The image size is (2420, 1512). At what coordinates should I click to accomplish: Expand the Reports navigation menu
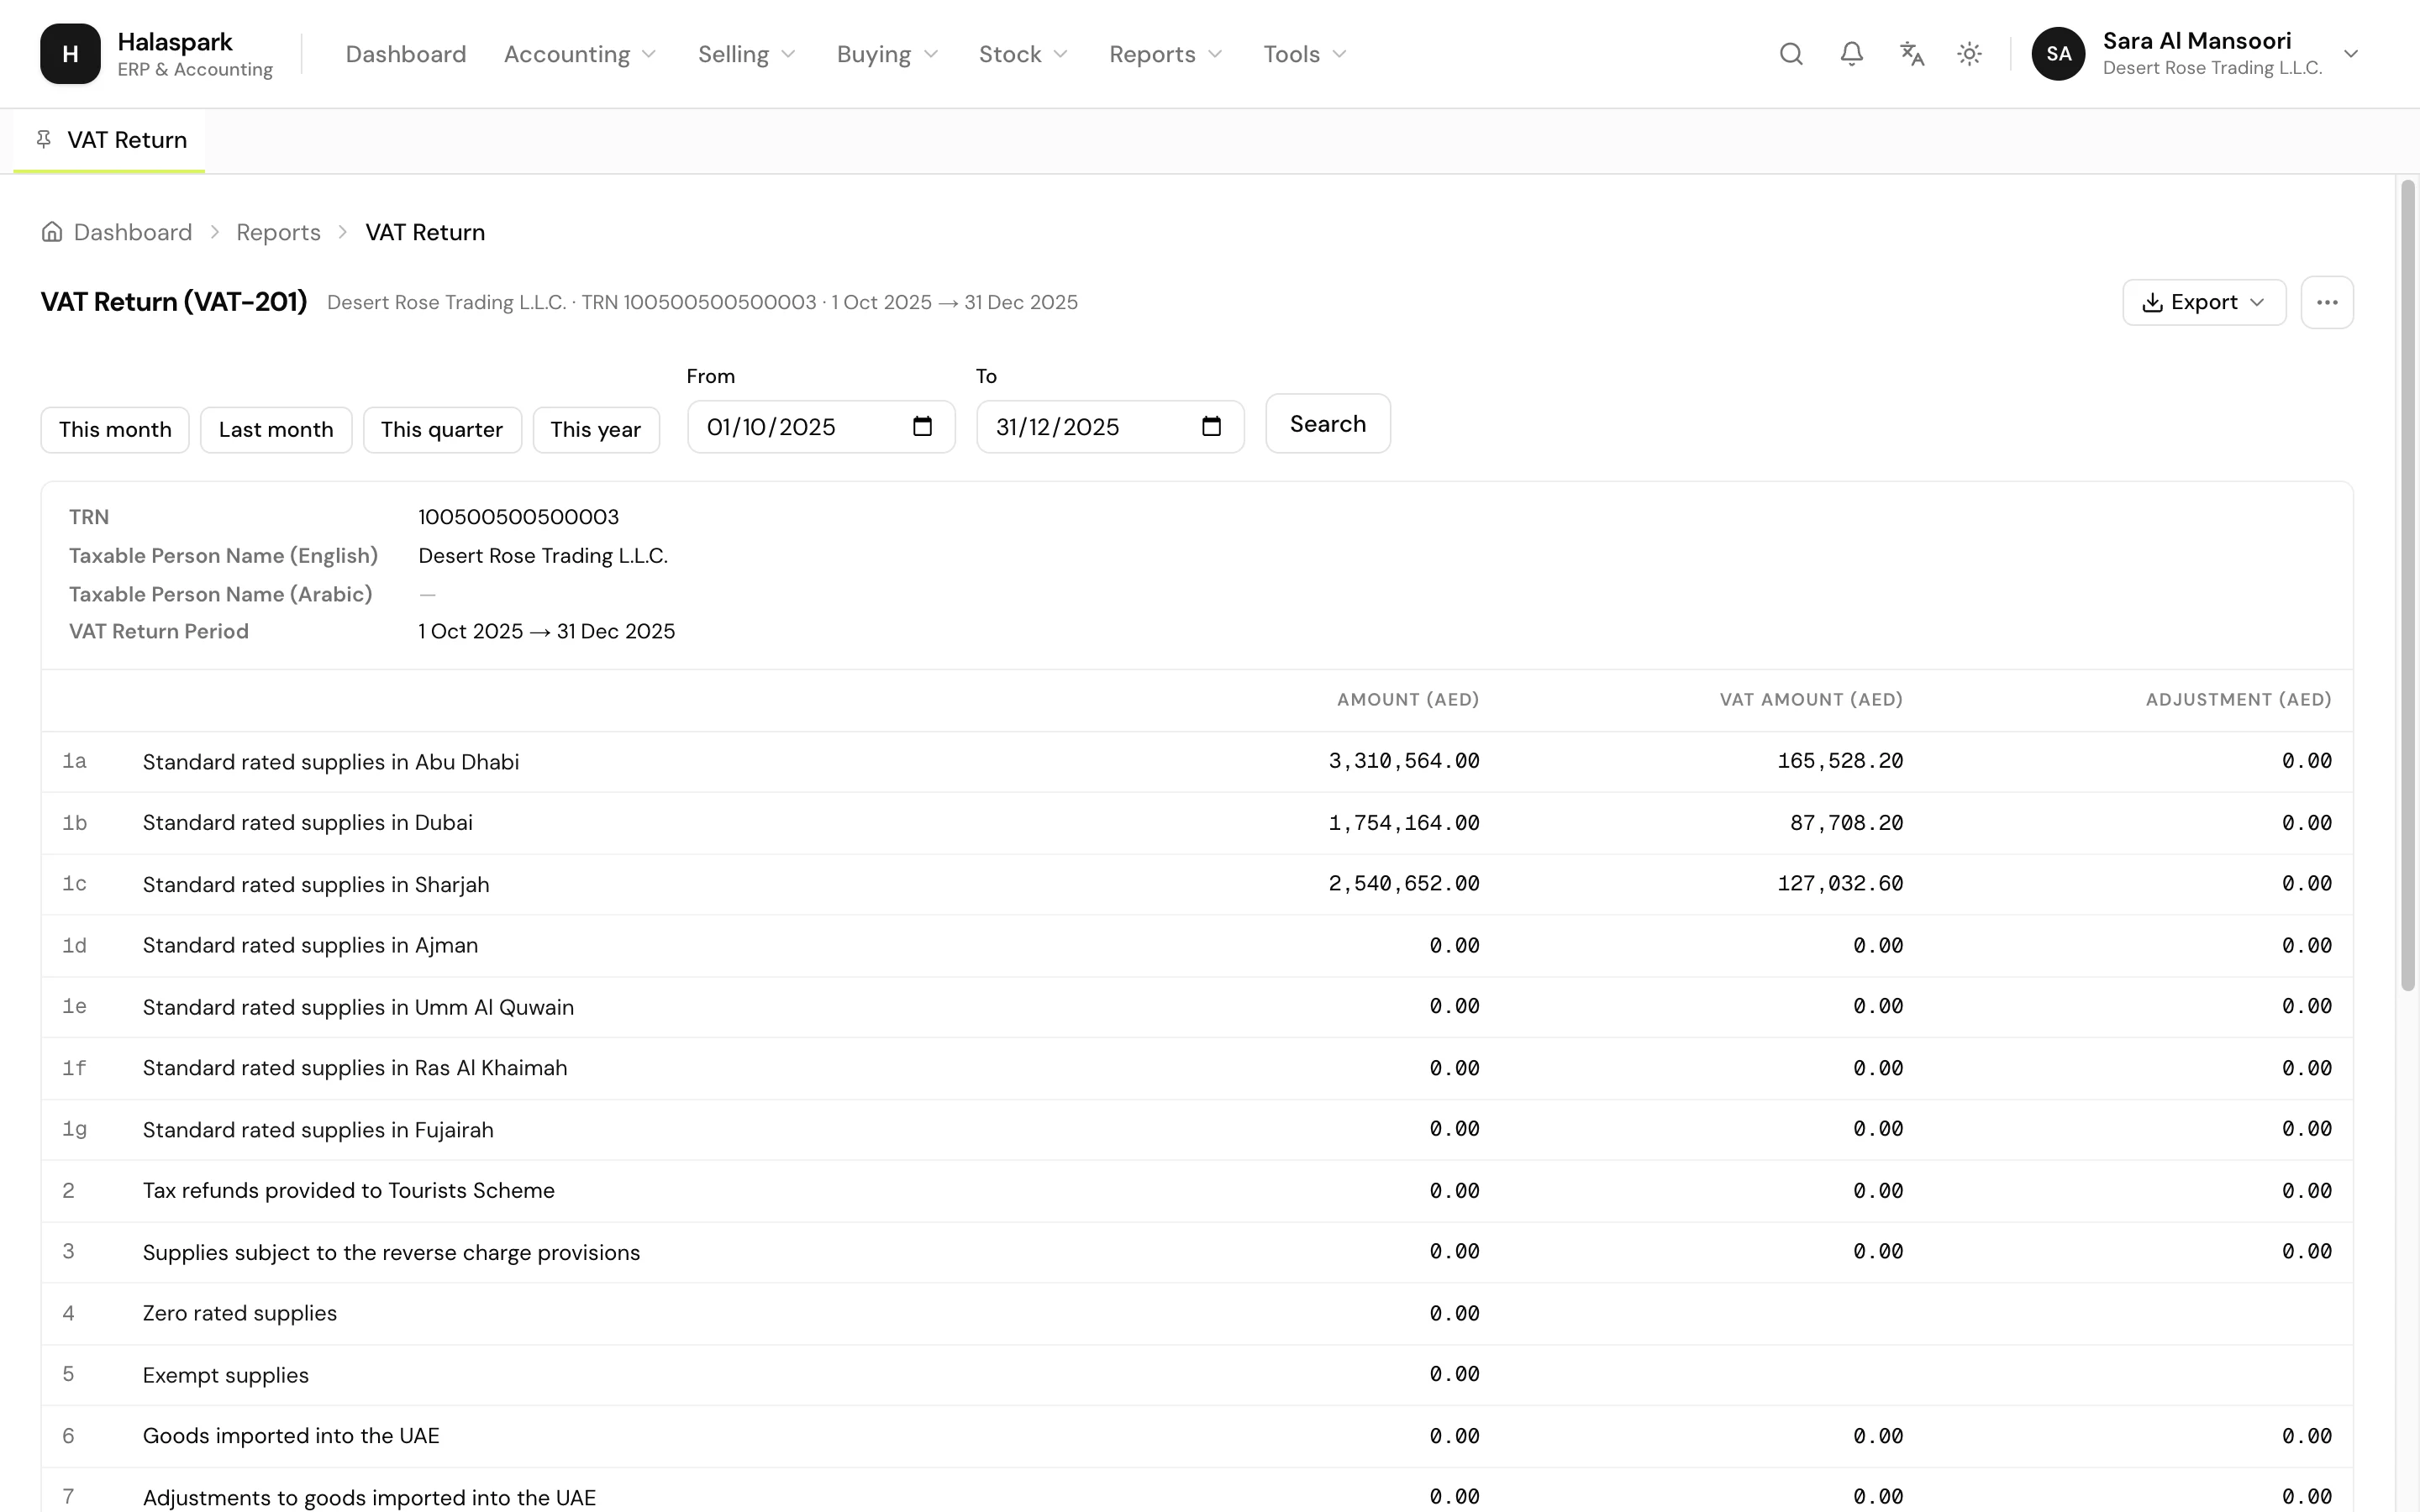pyautogui.click(x=1165, y=54)
